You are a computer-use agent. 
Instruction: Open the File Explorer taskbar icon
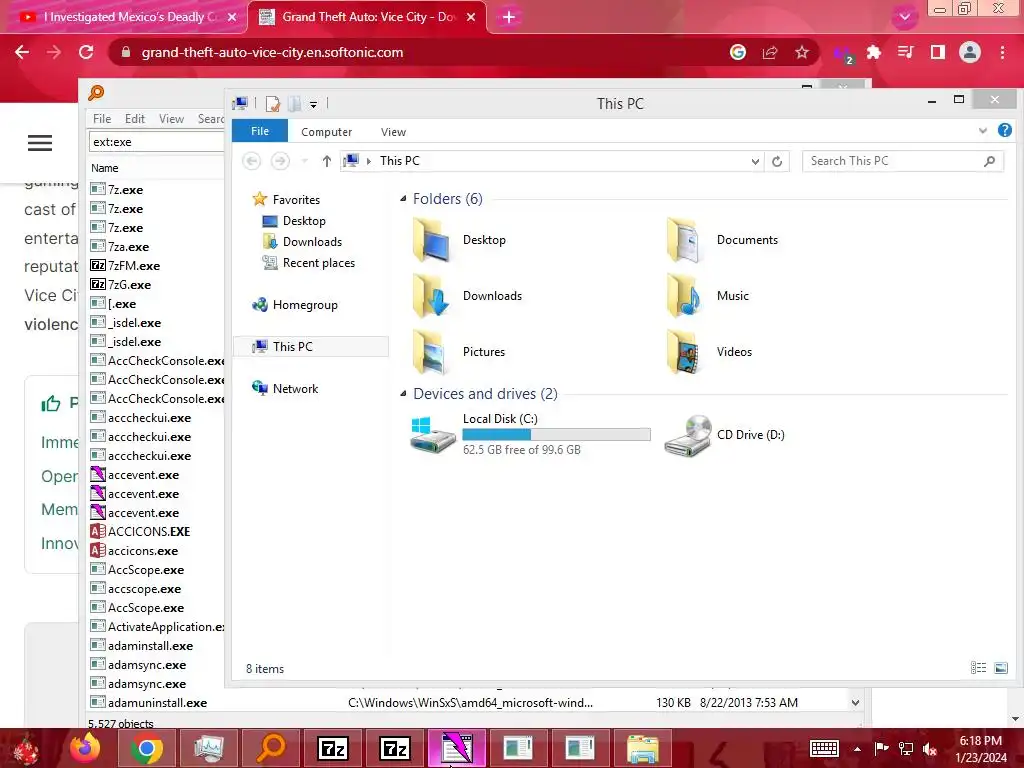643,748
